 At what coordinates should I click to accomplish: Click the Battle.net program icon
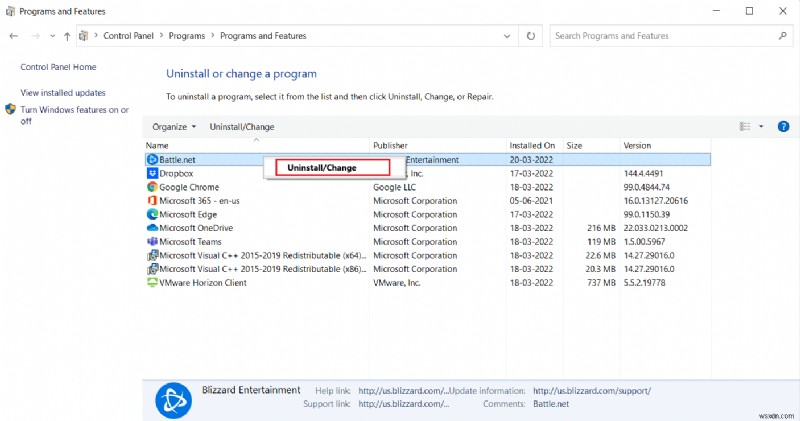click(152, 160)
